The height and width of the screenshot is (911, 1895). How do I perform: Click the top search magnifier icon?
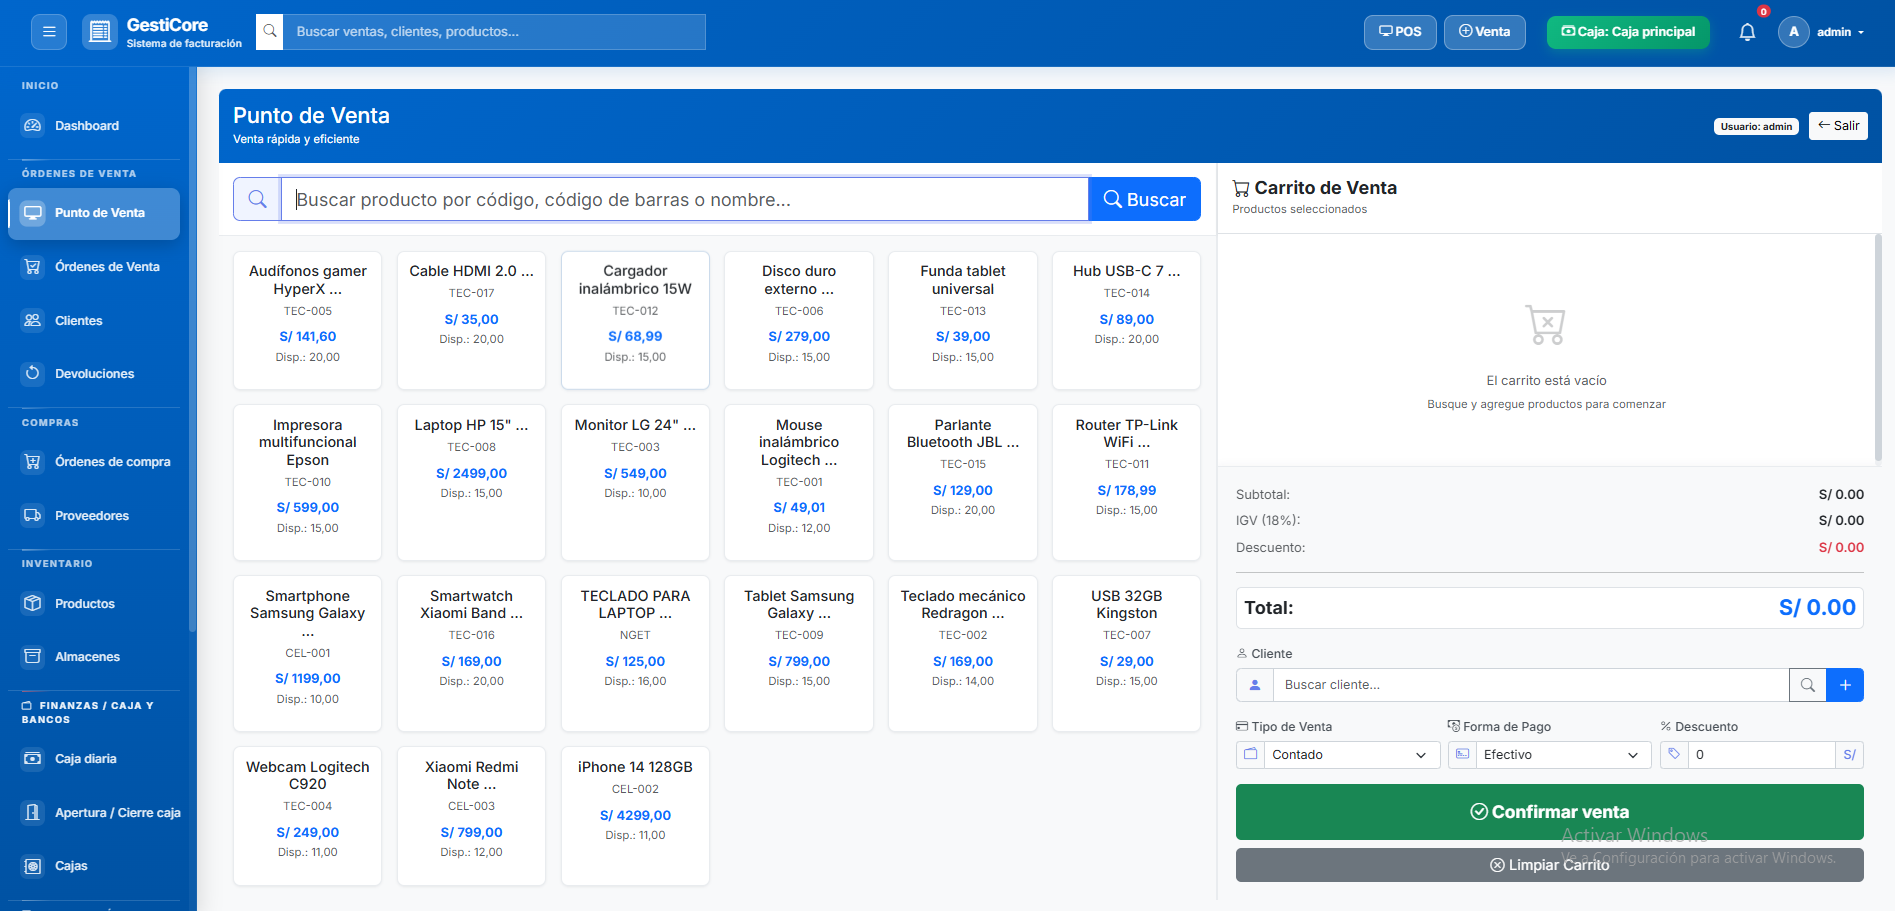[x=270, y=32]
